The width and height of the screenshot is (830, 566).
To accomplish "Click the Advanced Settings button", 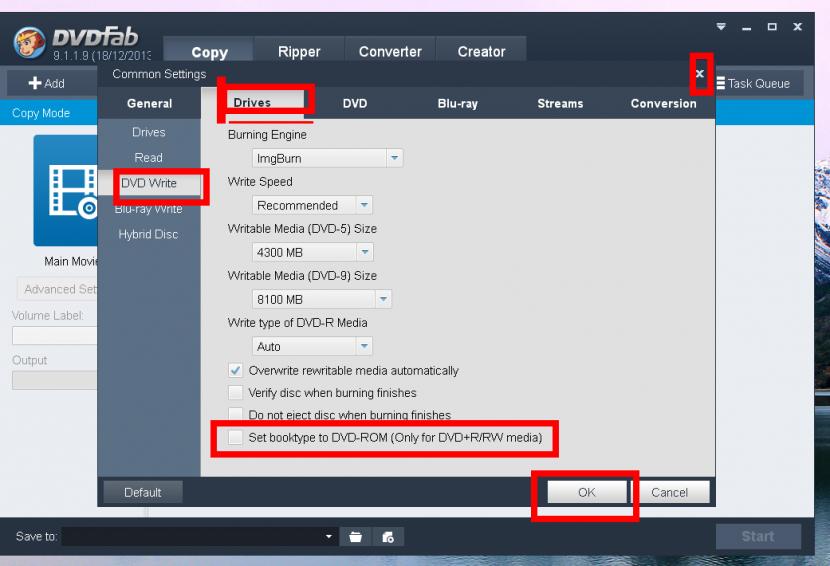I will coord(57,289).
